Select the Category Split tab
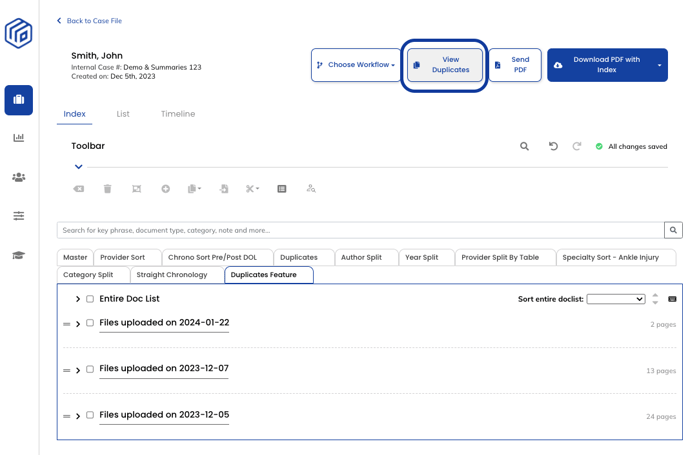The width and height of the screenshot is (688, 455). 93,275
